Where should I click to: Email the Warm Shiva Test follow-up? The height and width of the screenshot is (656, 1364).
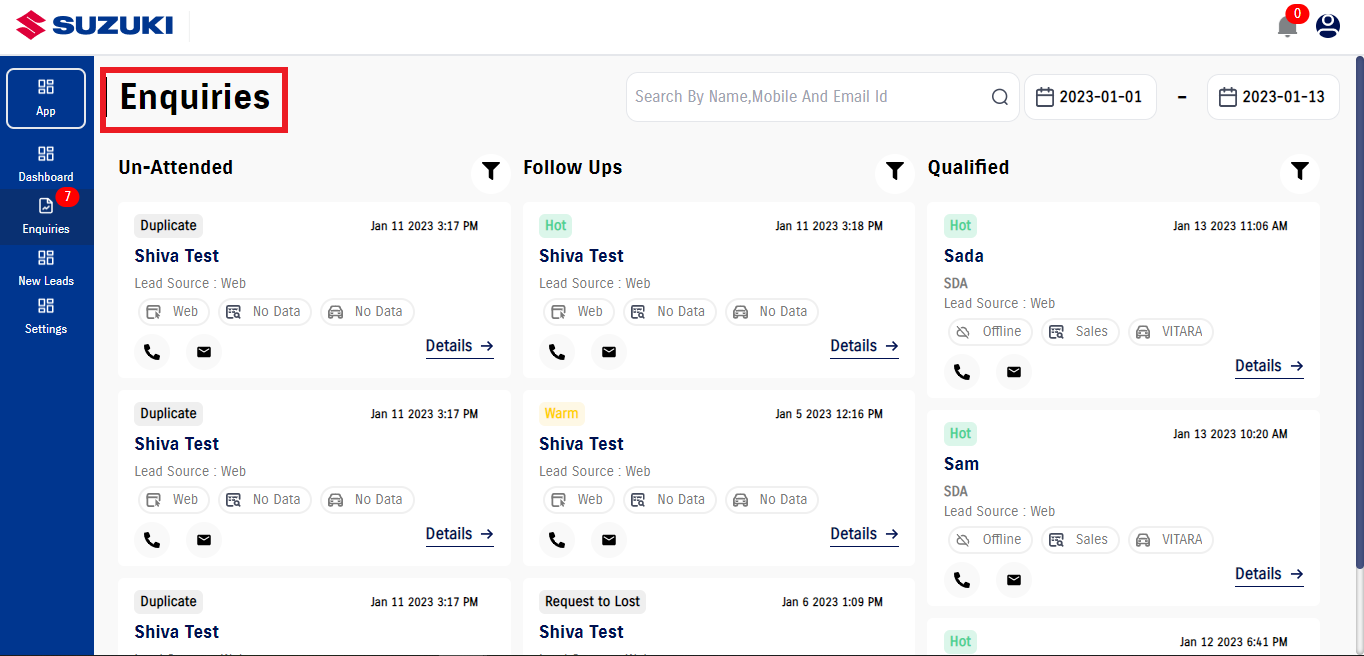pos(609,540)
